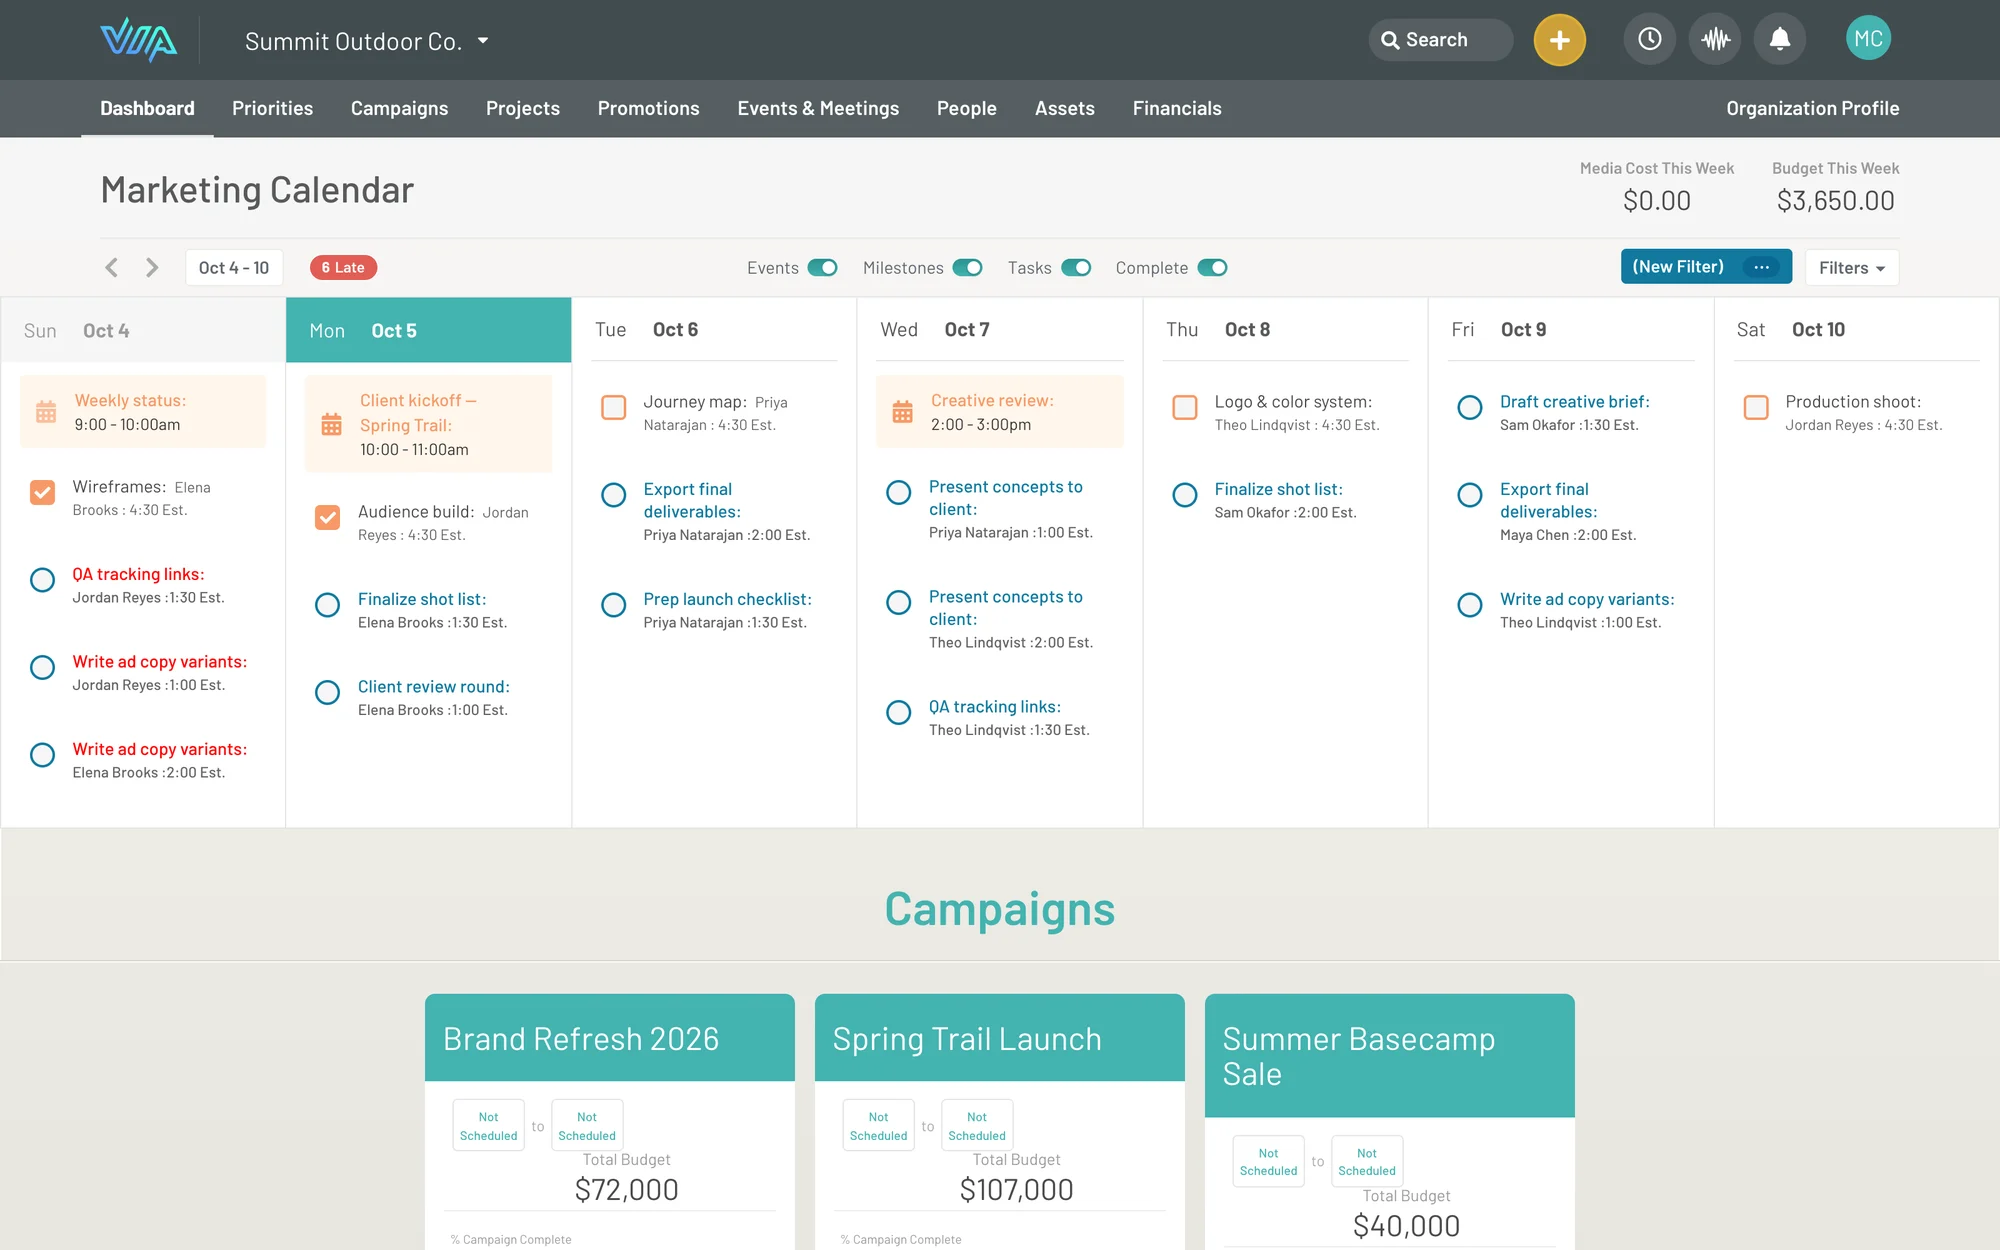Select Spring Trail Launch start date Not Scheduled
This screenshot has width=2000, height=1250.
click(878, 1126)
